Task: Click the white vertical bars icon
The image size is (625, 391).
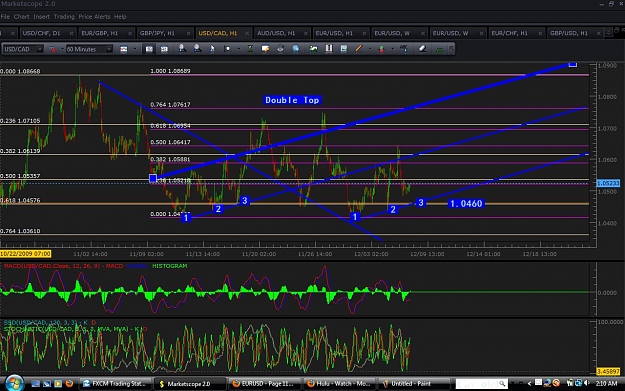Action: pyautogui.click(x=329, y=49)
